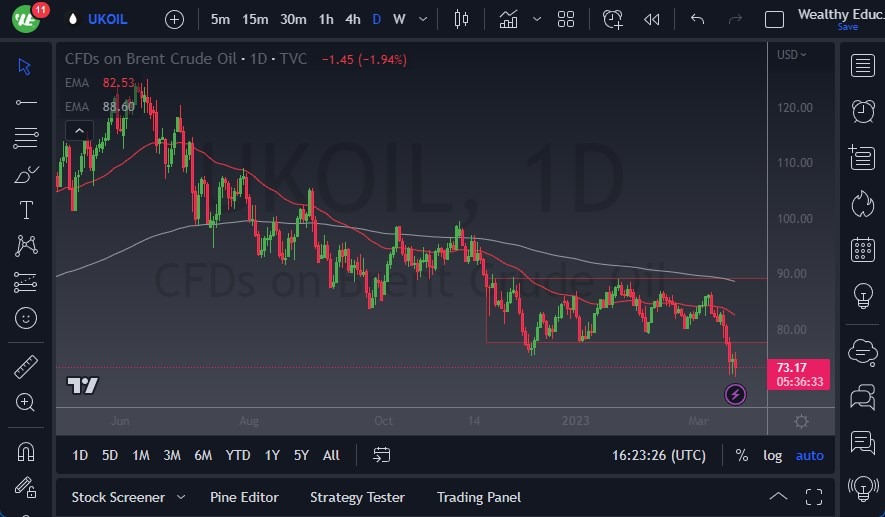Open the Calendar panel icon
This screenshot has height=517, width=885.
(862, 250)
